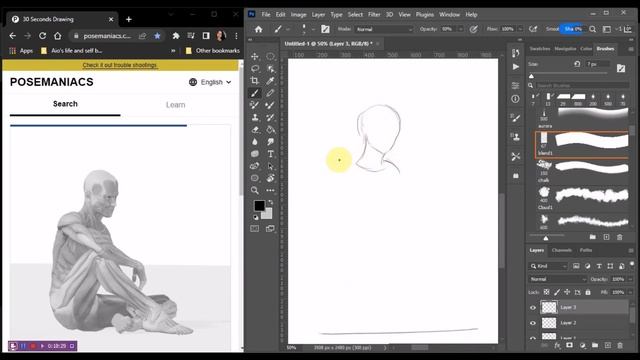
Task: Toggle lock transparent pixels
Action: [547, 292]
